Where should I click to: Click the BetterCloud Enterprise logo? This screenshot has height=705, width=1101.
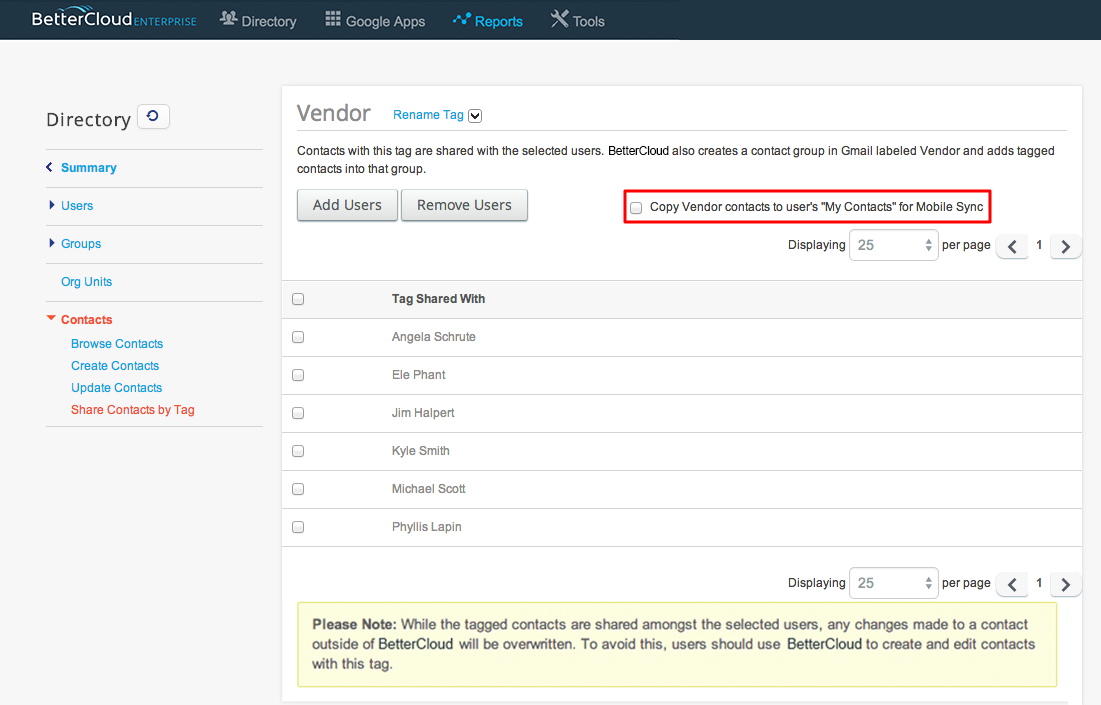coord(114,18)
